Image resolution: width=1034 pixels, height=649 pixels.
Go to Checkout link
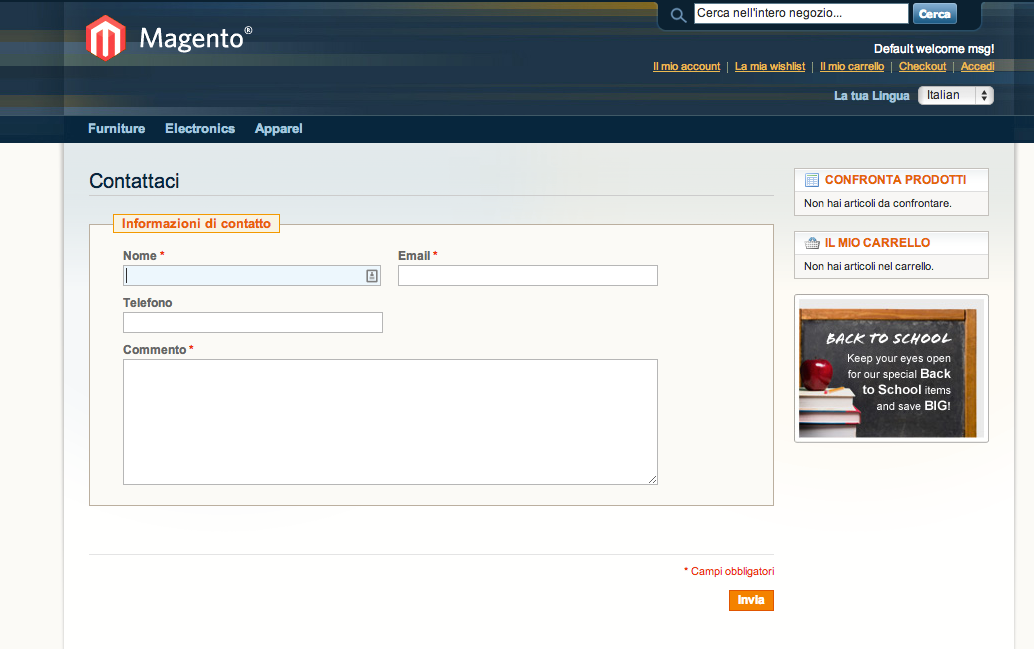click(x=923, y=67)
